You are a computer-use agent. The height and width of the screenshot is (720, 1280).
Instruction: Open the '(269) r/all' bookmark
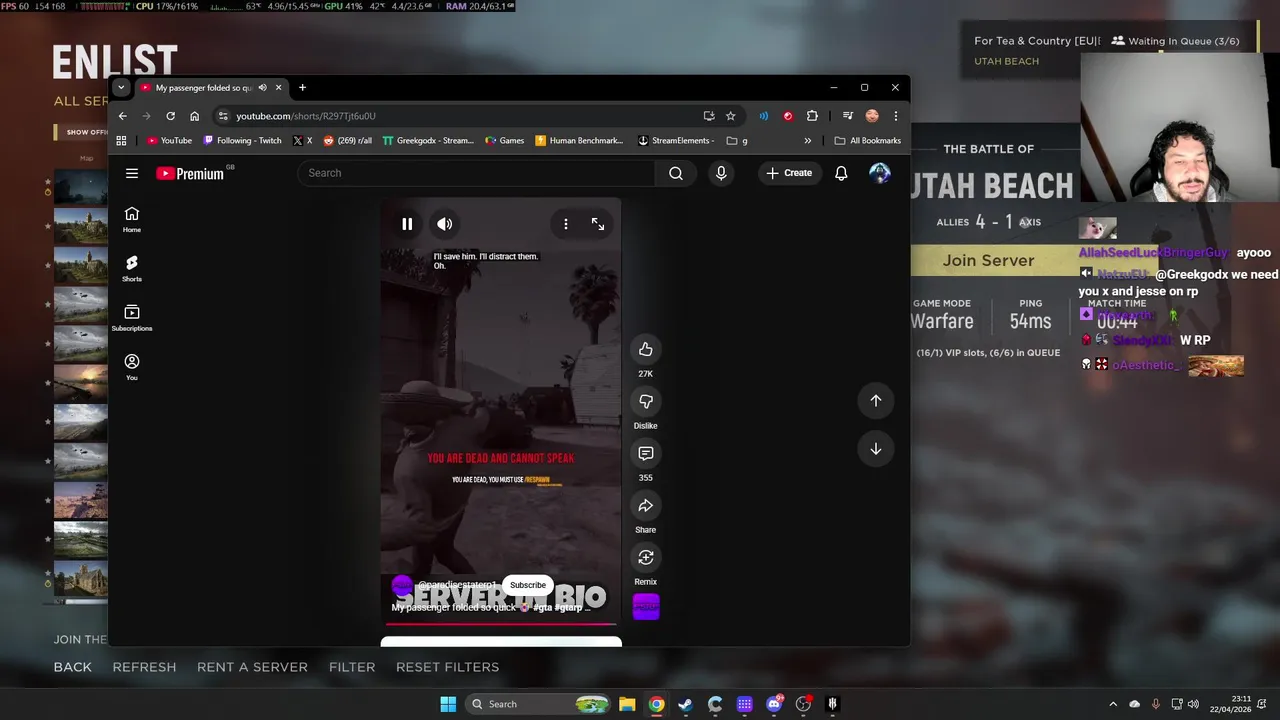[x=348, y=141]
